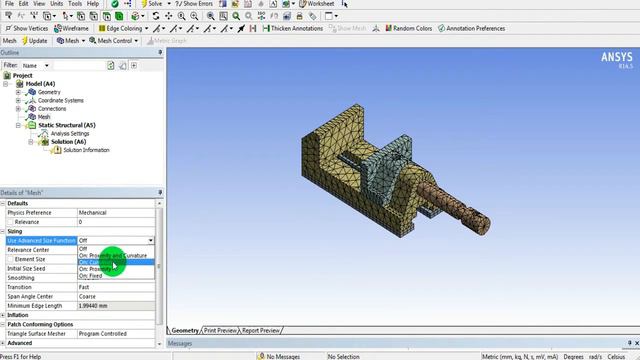Collapse the Patch Conforming Options section

(x=3, y=324)
